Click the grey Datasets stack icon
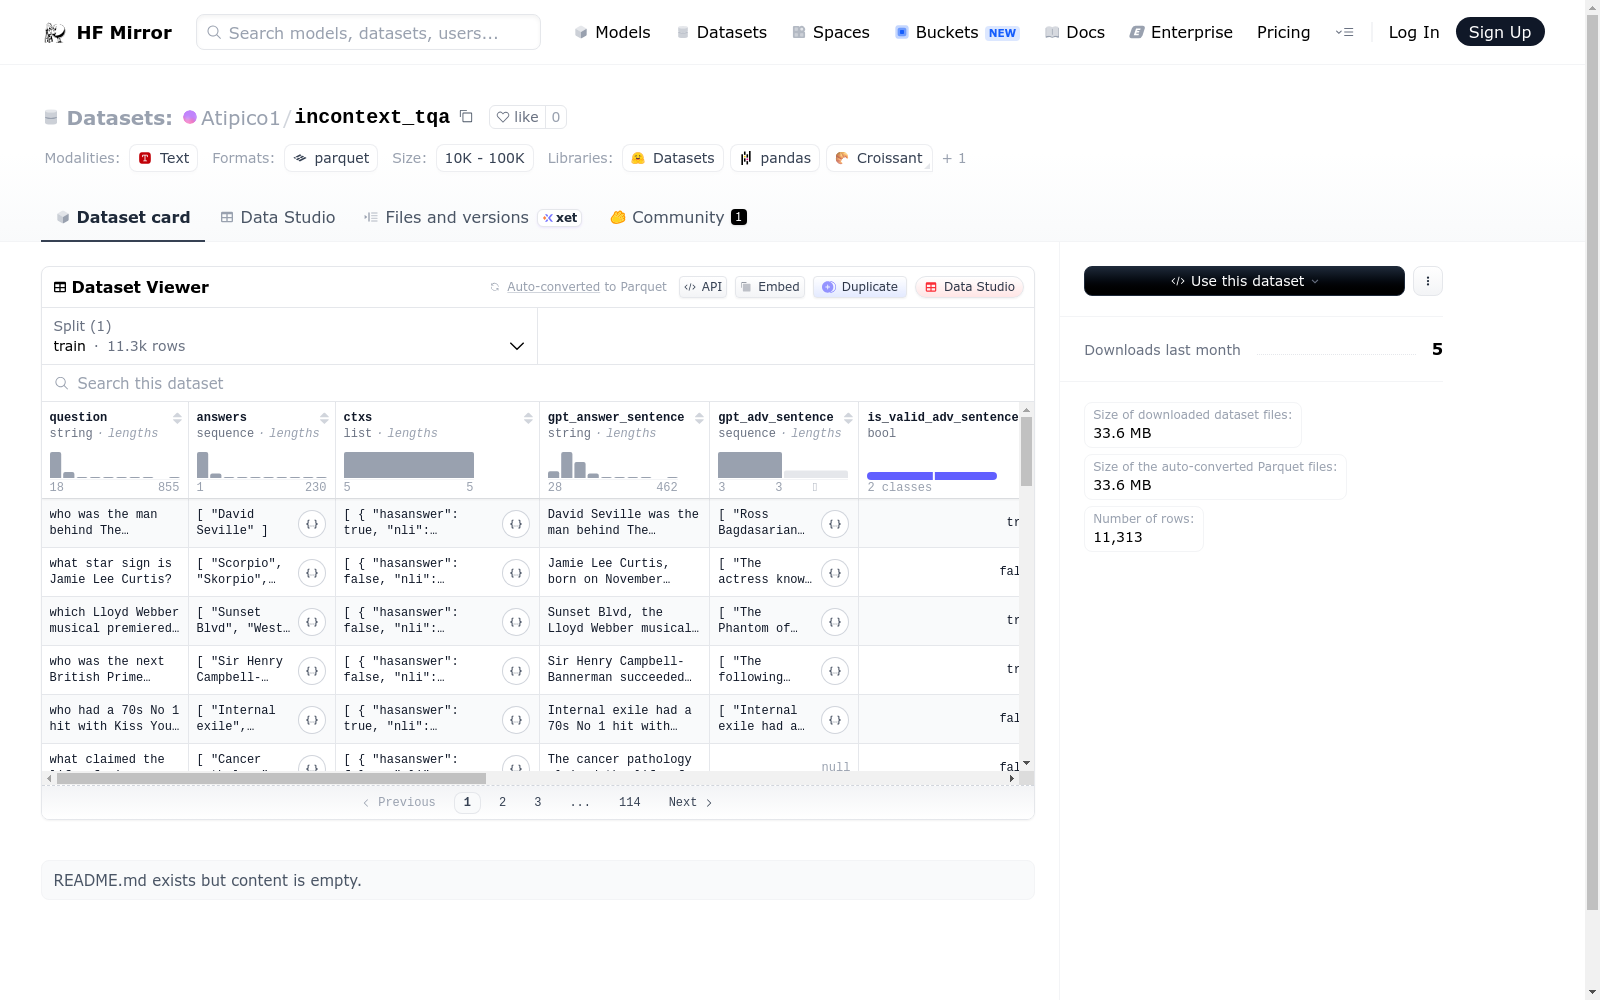 click(51, 118)
